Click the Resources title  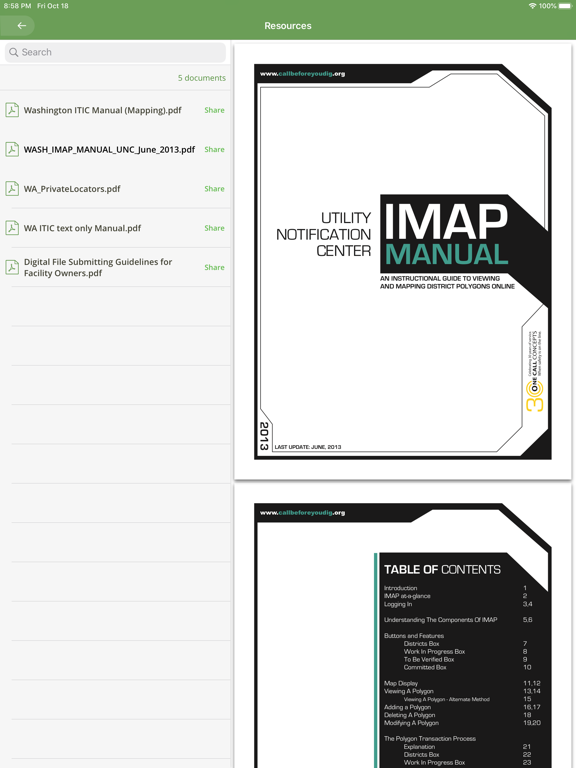pos(288,25)
